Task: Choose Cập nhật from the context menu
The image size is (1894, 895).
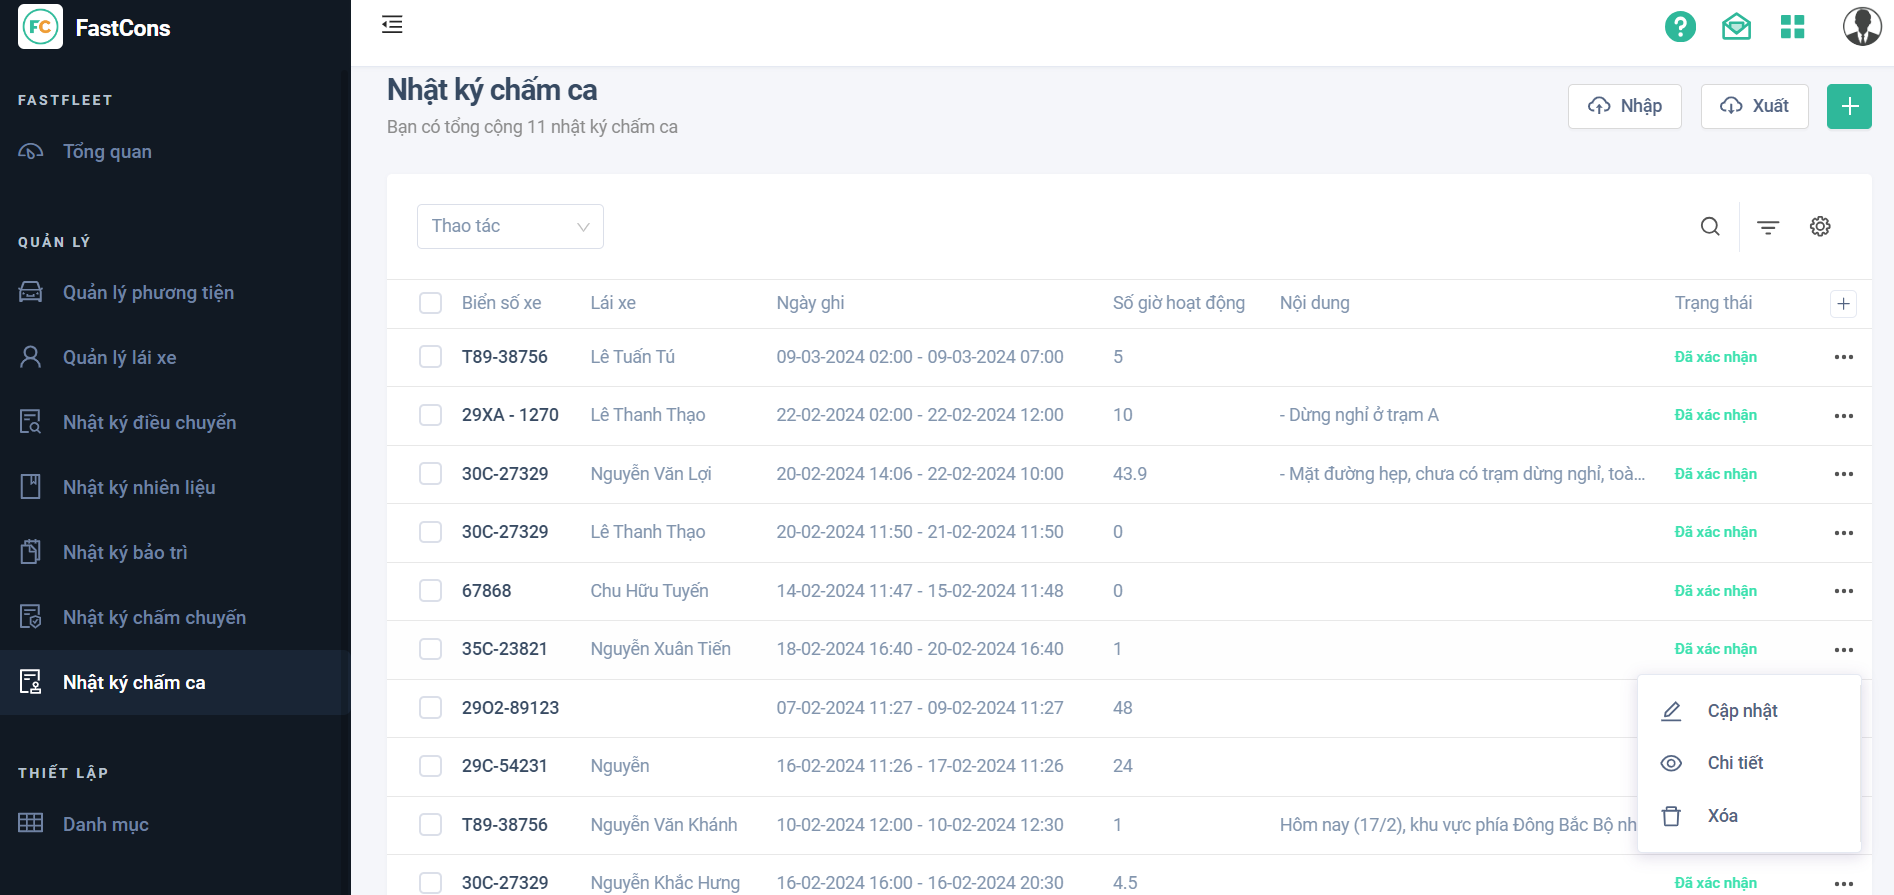Action: coord(1742,711)
